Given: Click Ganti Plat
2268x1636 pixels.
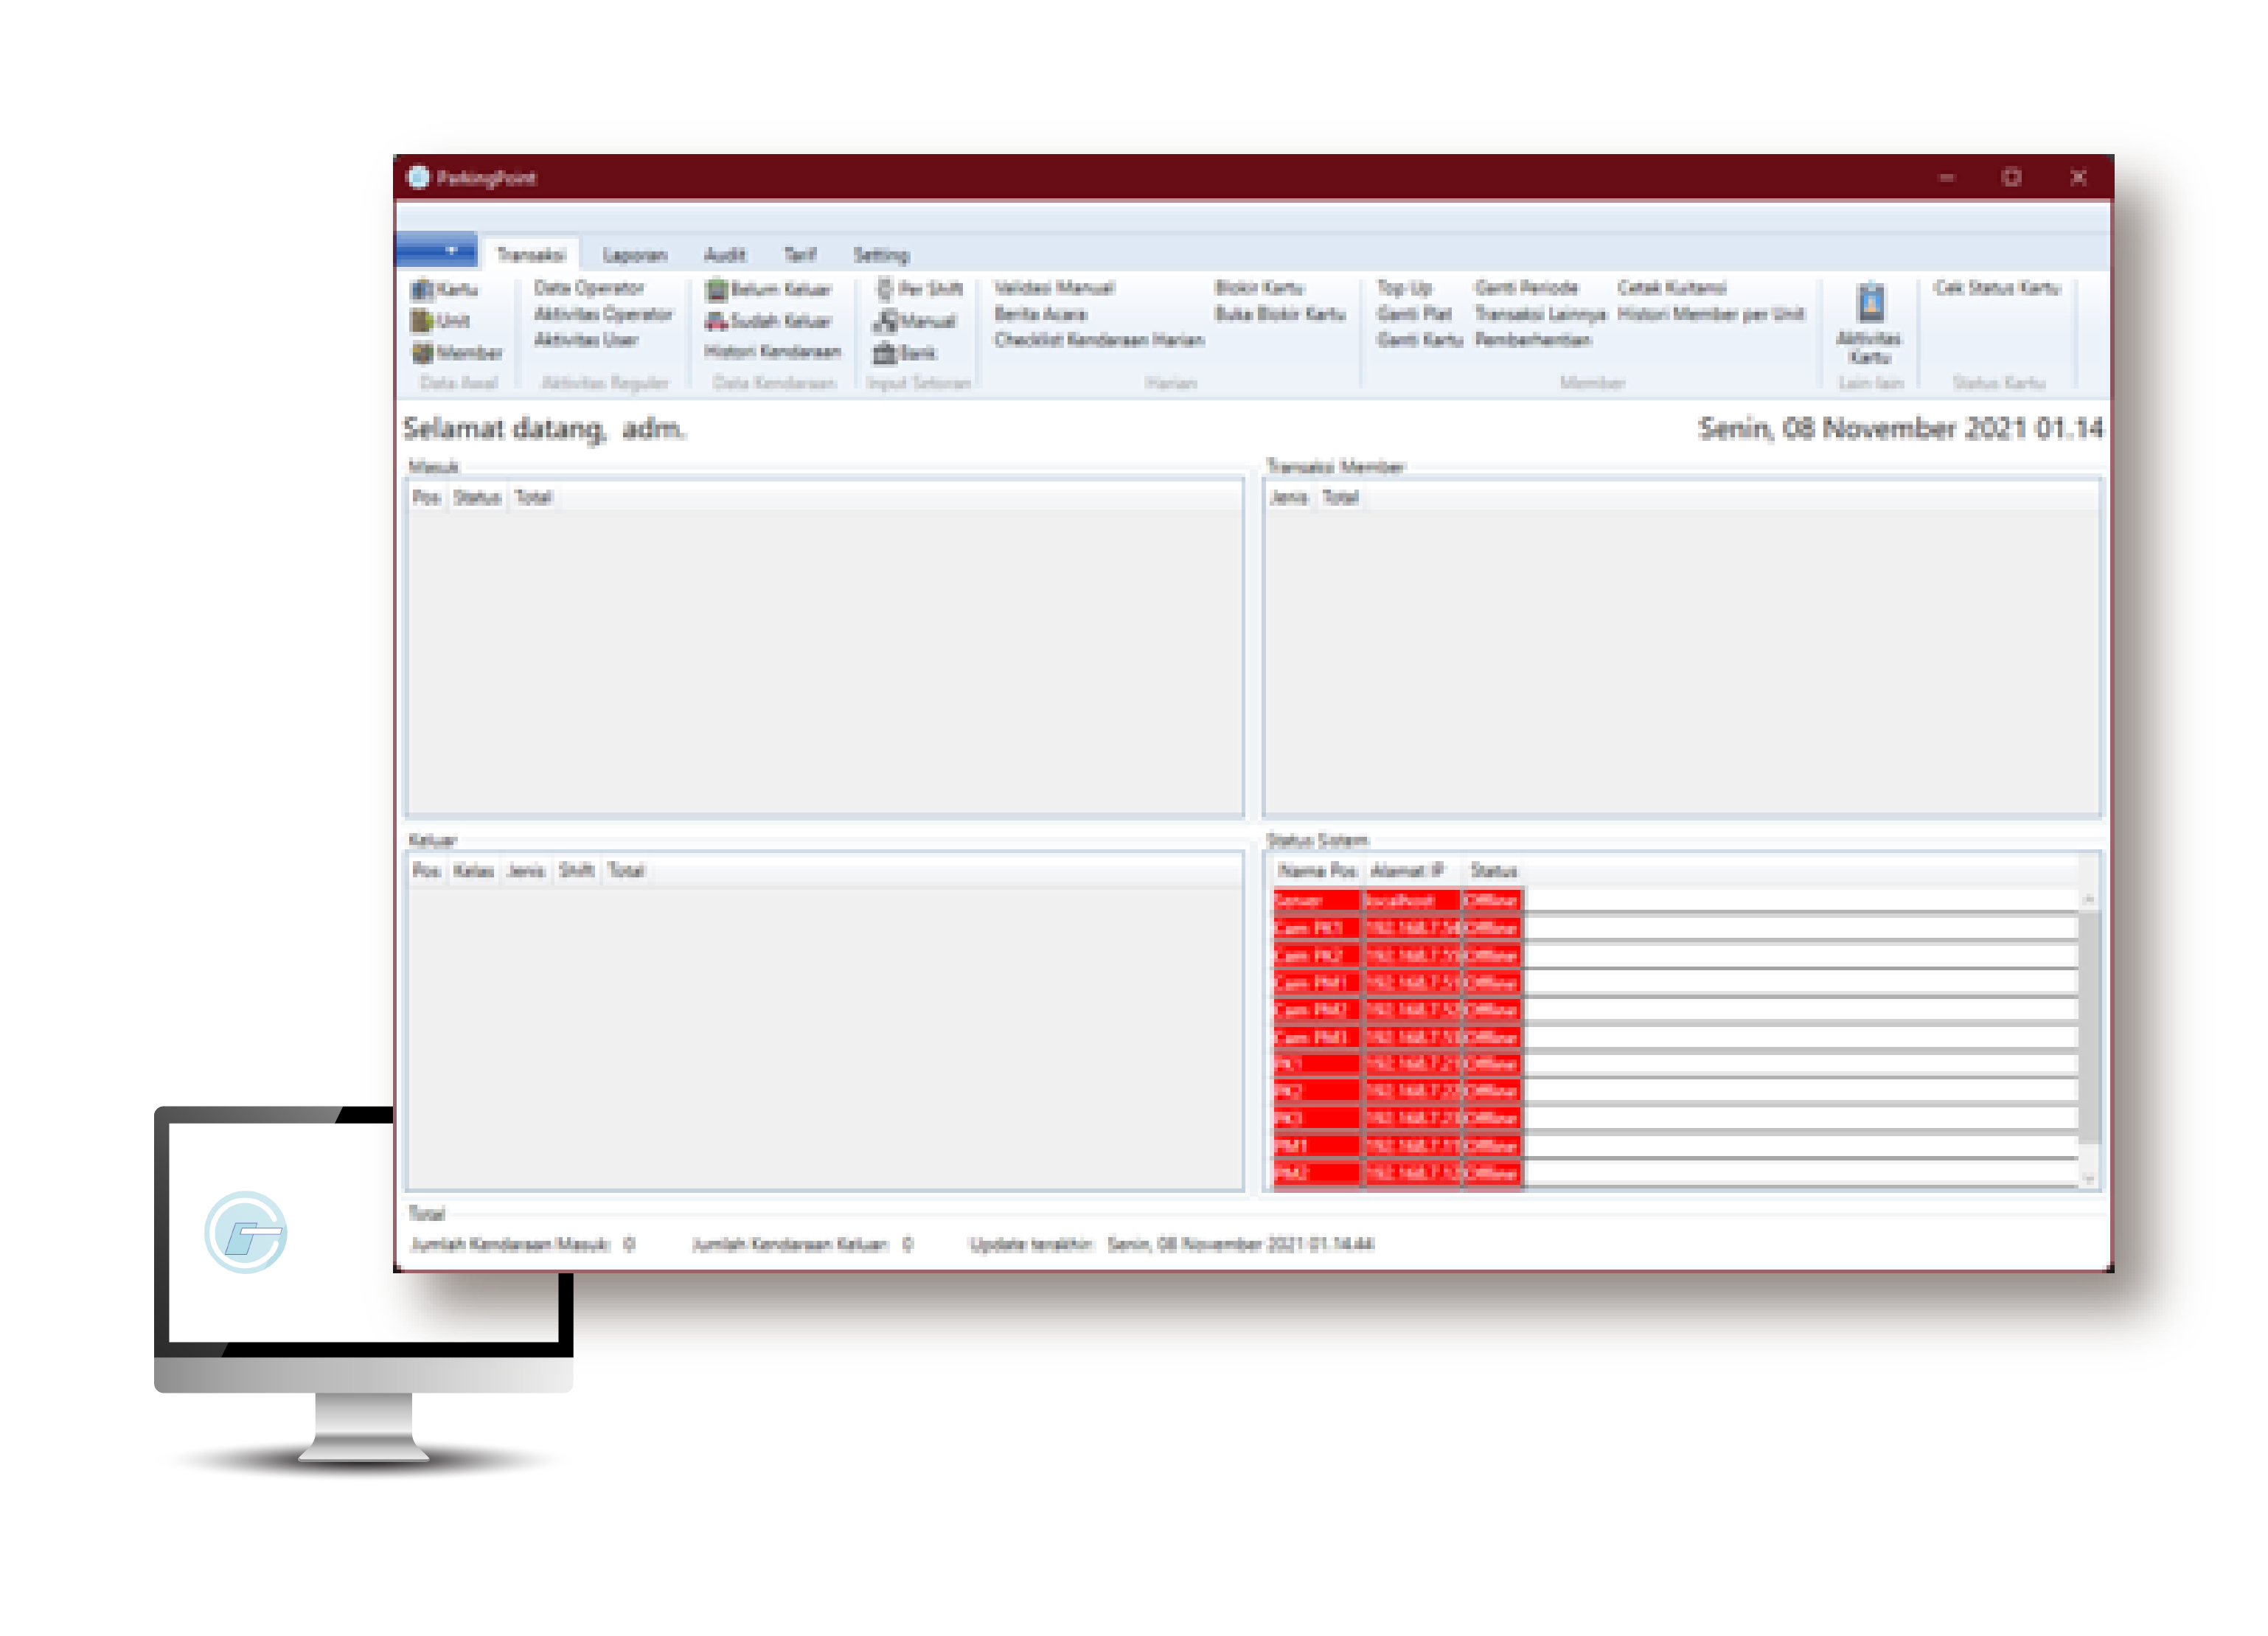Looking at the screenshot, I should [1414, 314].
